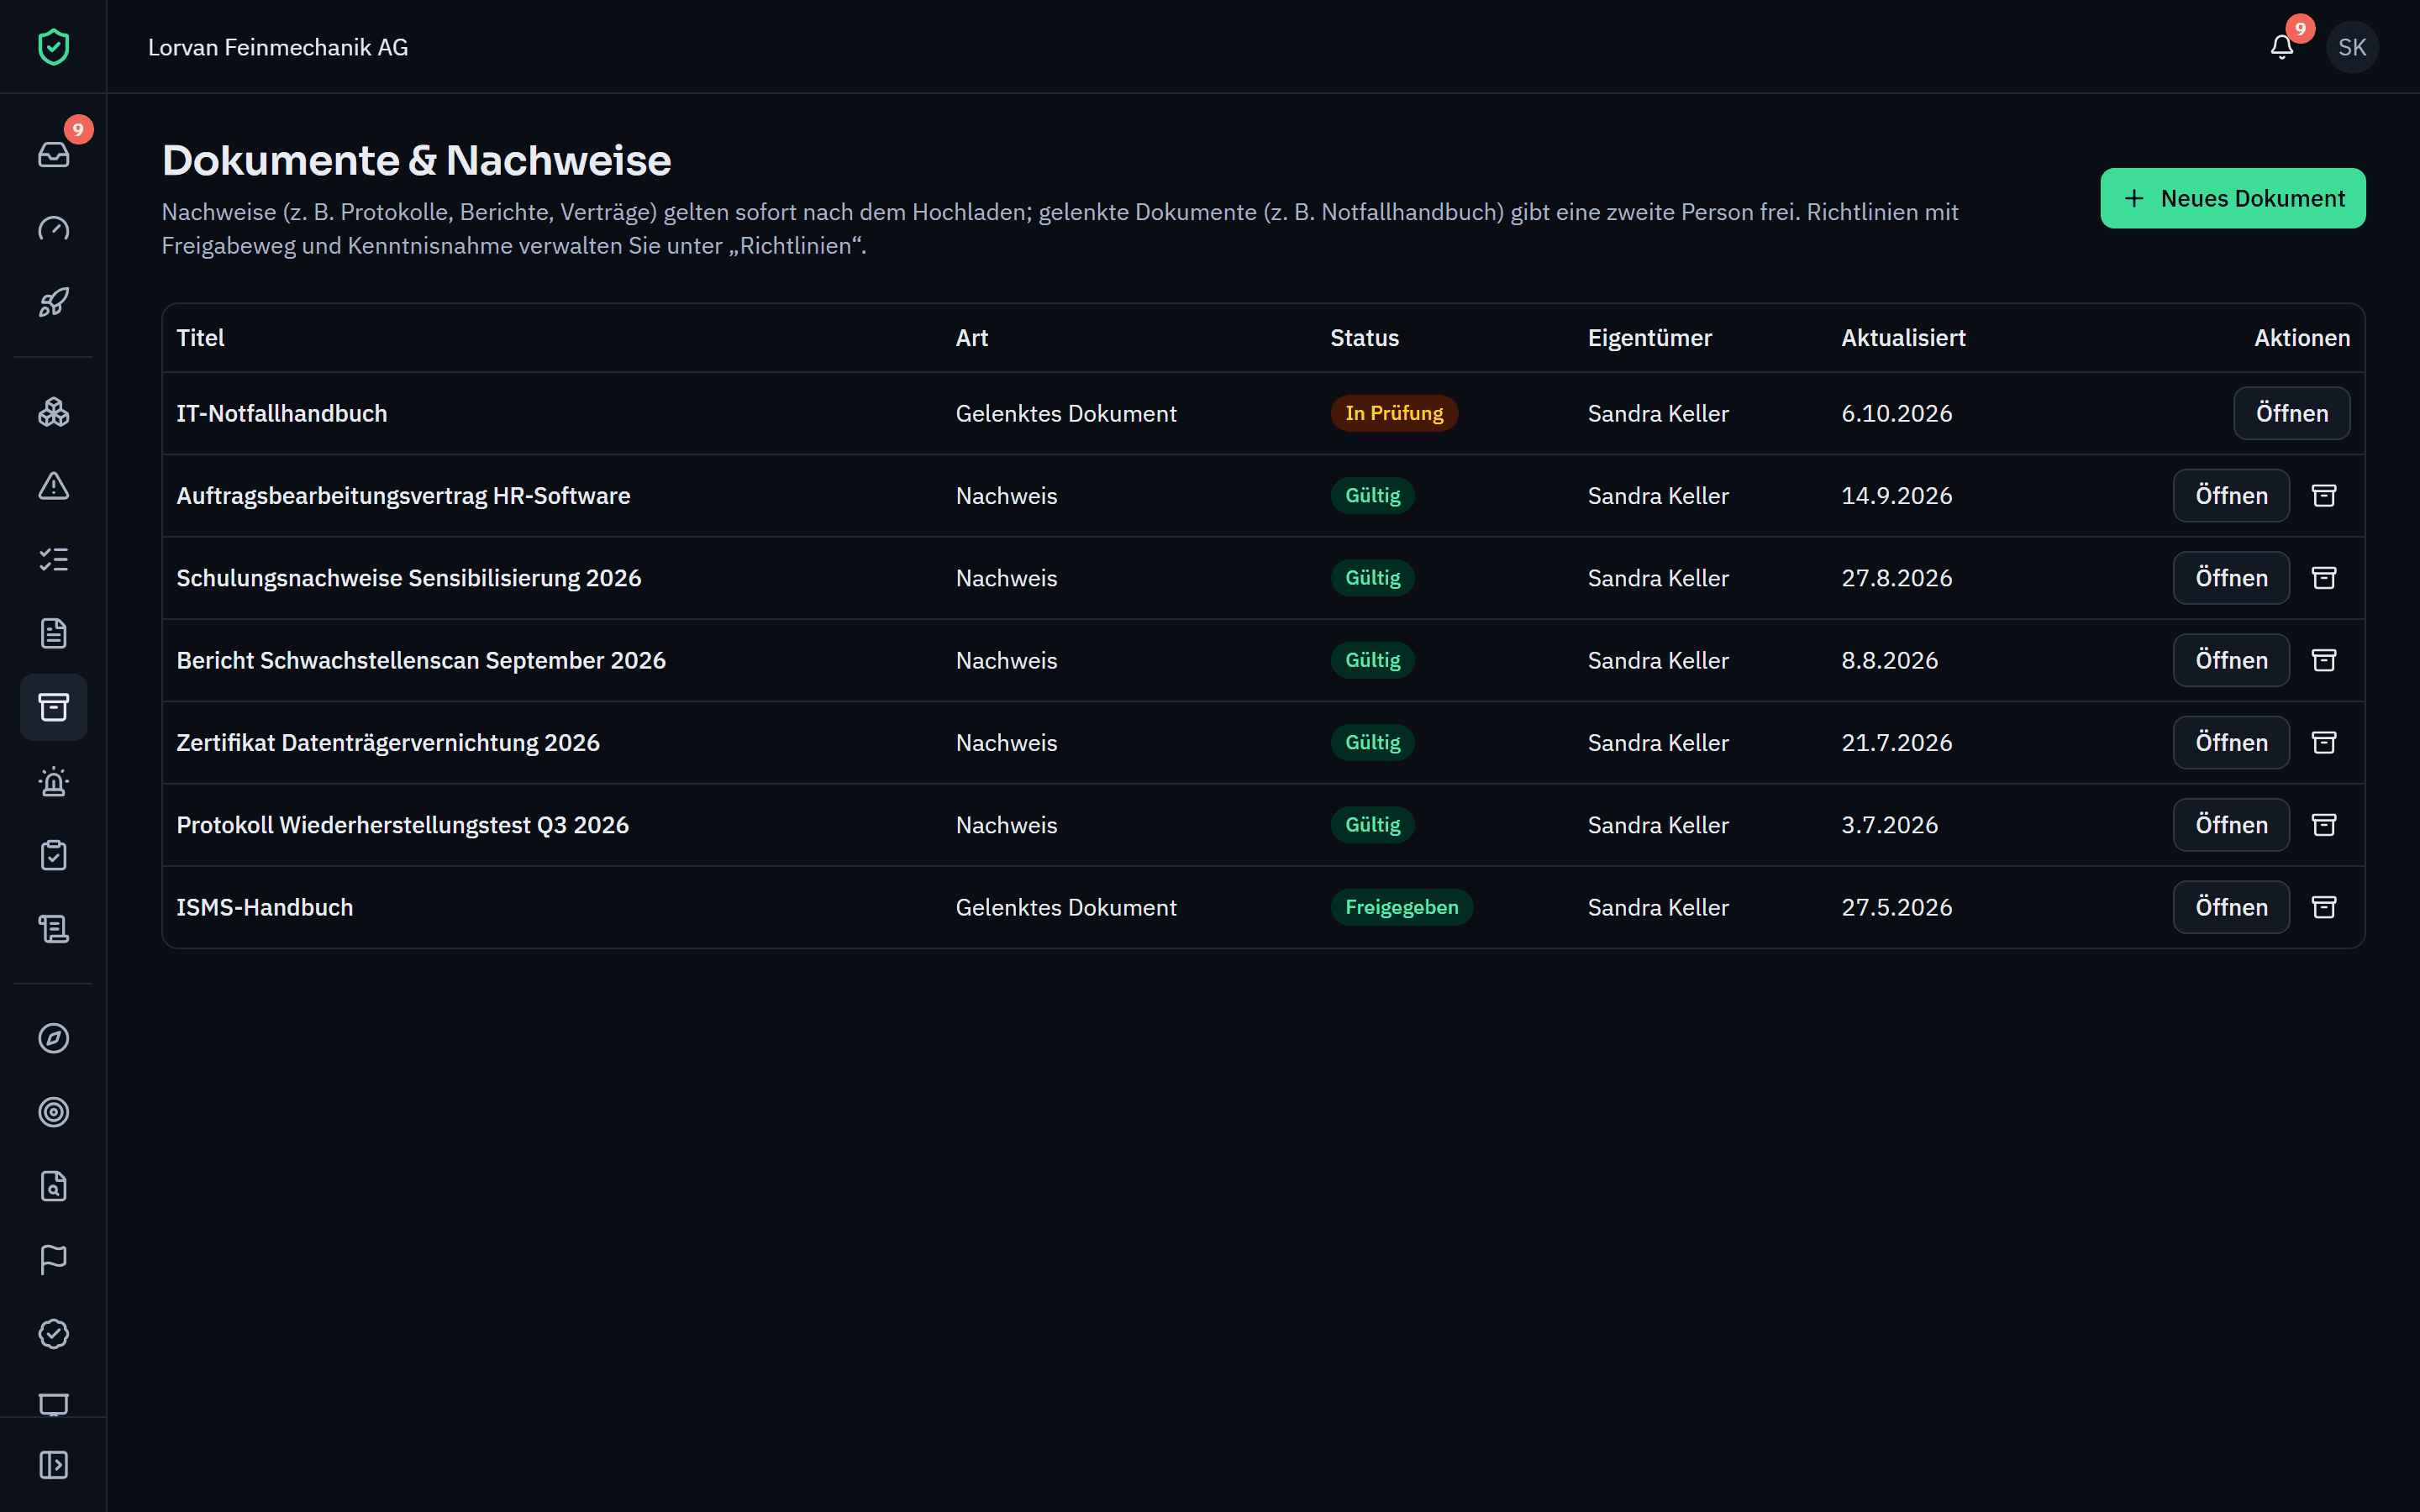Screen dimensions: 2420x1512
Task: Sort table by the Aktualisiert column header
Action: (1903, 337)
